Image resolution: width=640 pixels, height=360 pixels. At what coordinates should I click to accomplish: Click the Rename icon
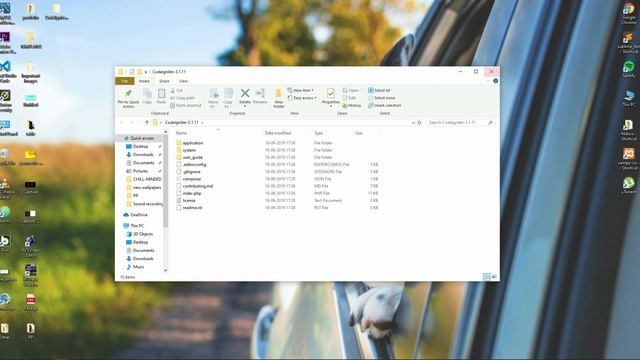(x=260, y=93)
